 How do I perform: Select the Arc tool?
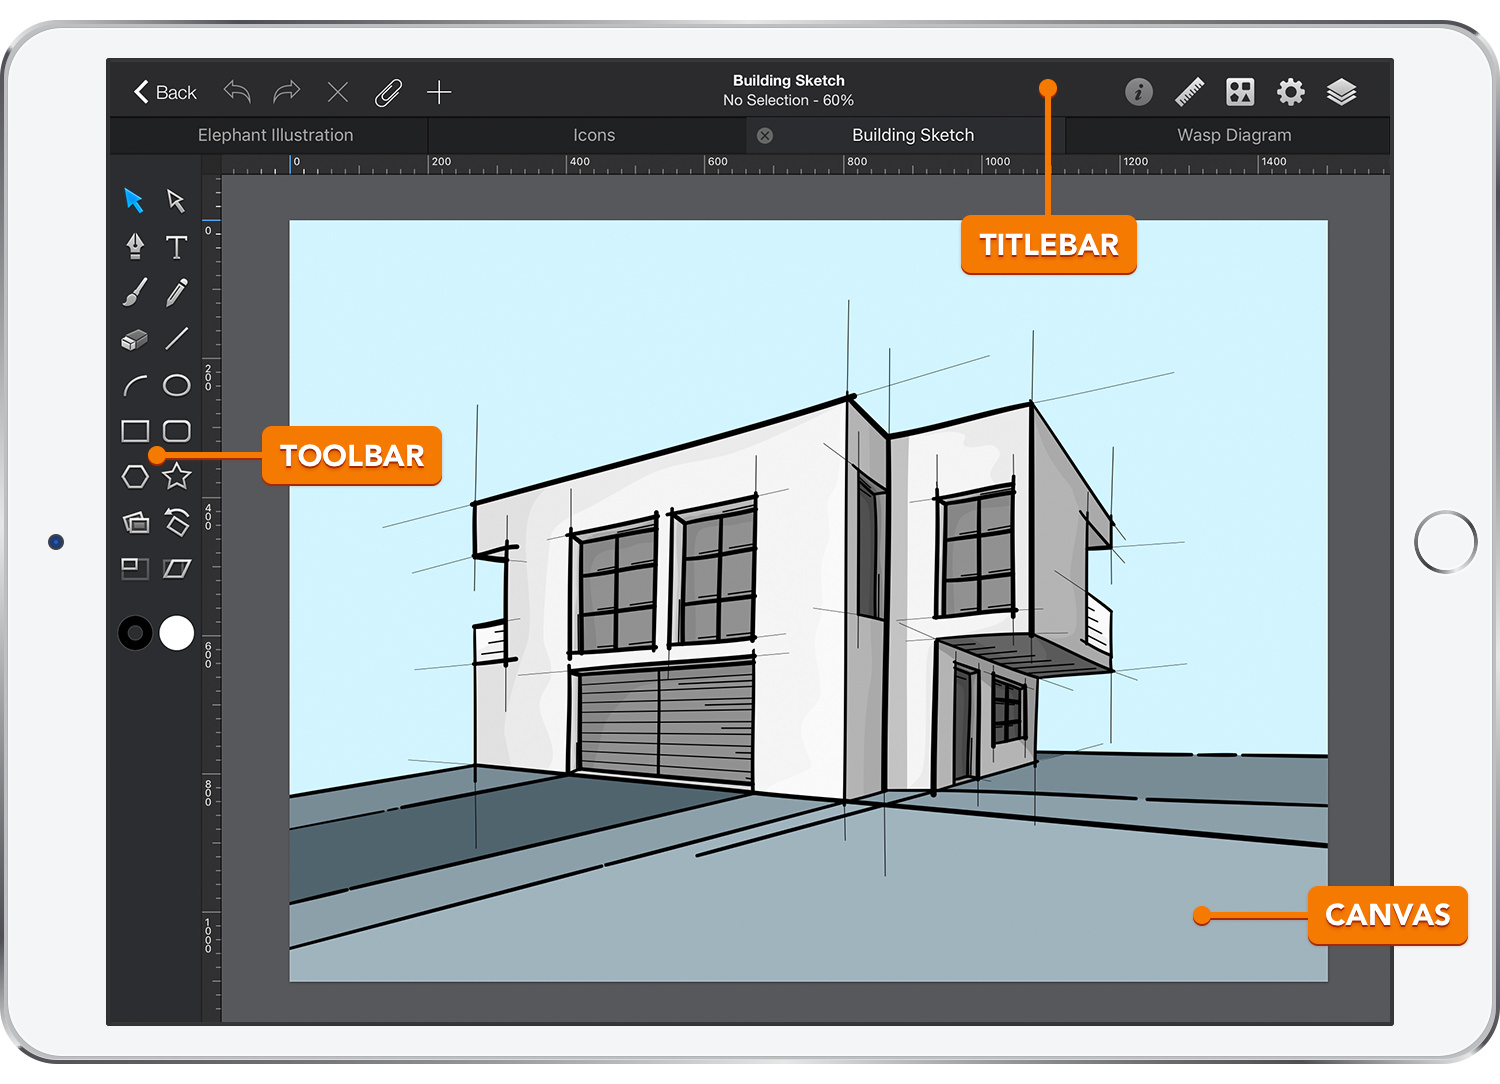pos(135,385)
